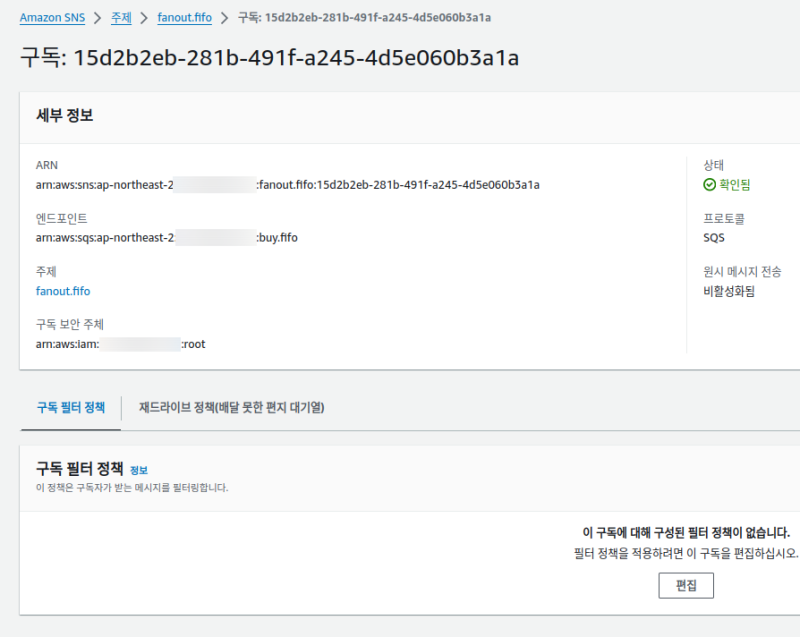Click the SQS protocol value
This screenshot has width=800, height=637.
[x=714, y=238]
